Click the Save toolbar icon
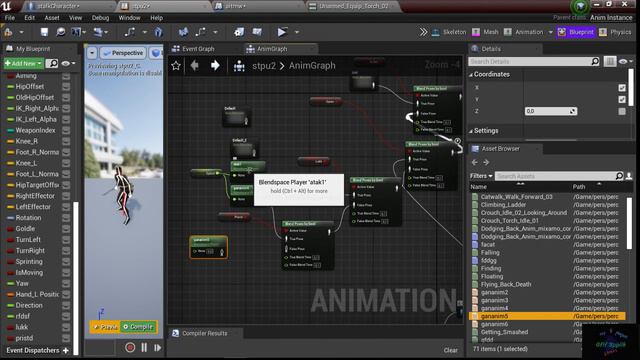The width and height of the screenshot is (640, 360). [44, 32]
